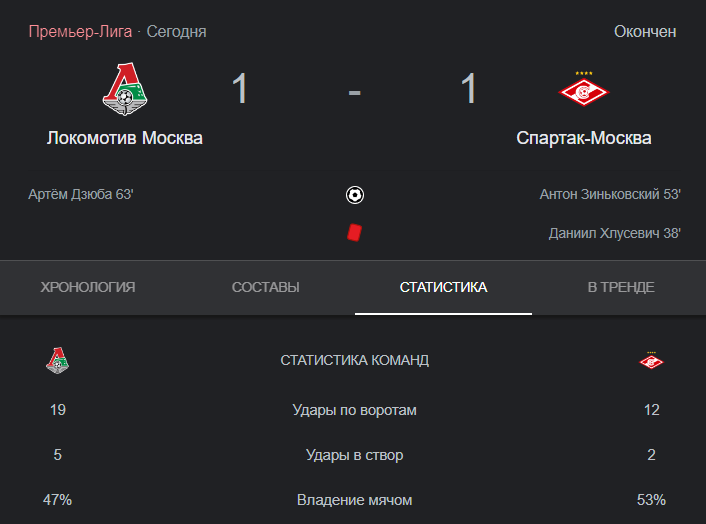Click the Удары по воротам stat row
Screen dimensions: 706x524
355,410
